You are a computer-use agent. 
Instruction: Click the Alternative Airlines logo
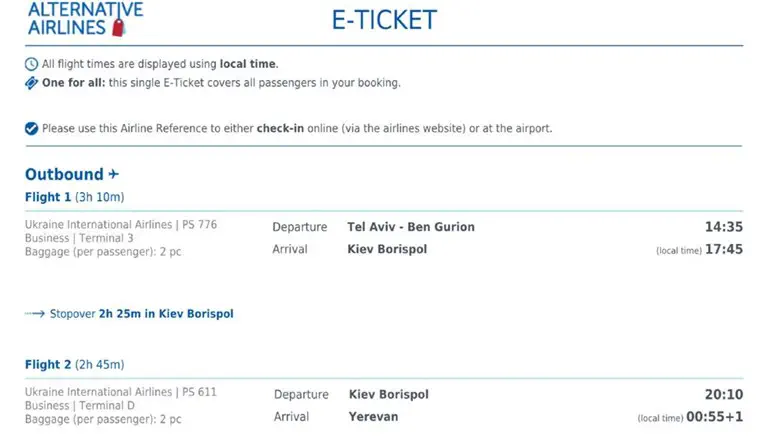(85, 18)
